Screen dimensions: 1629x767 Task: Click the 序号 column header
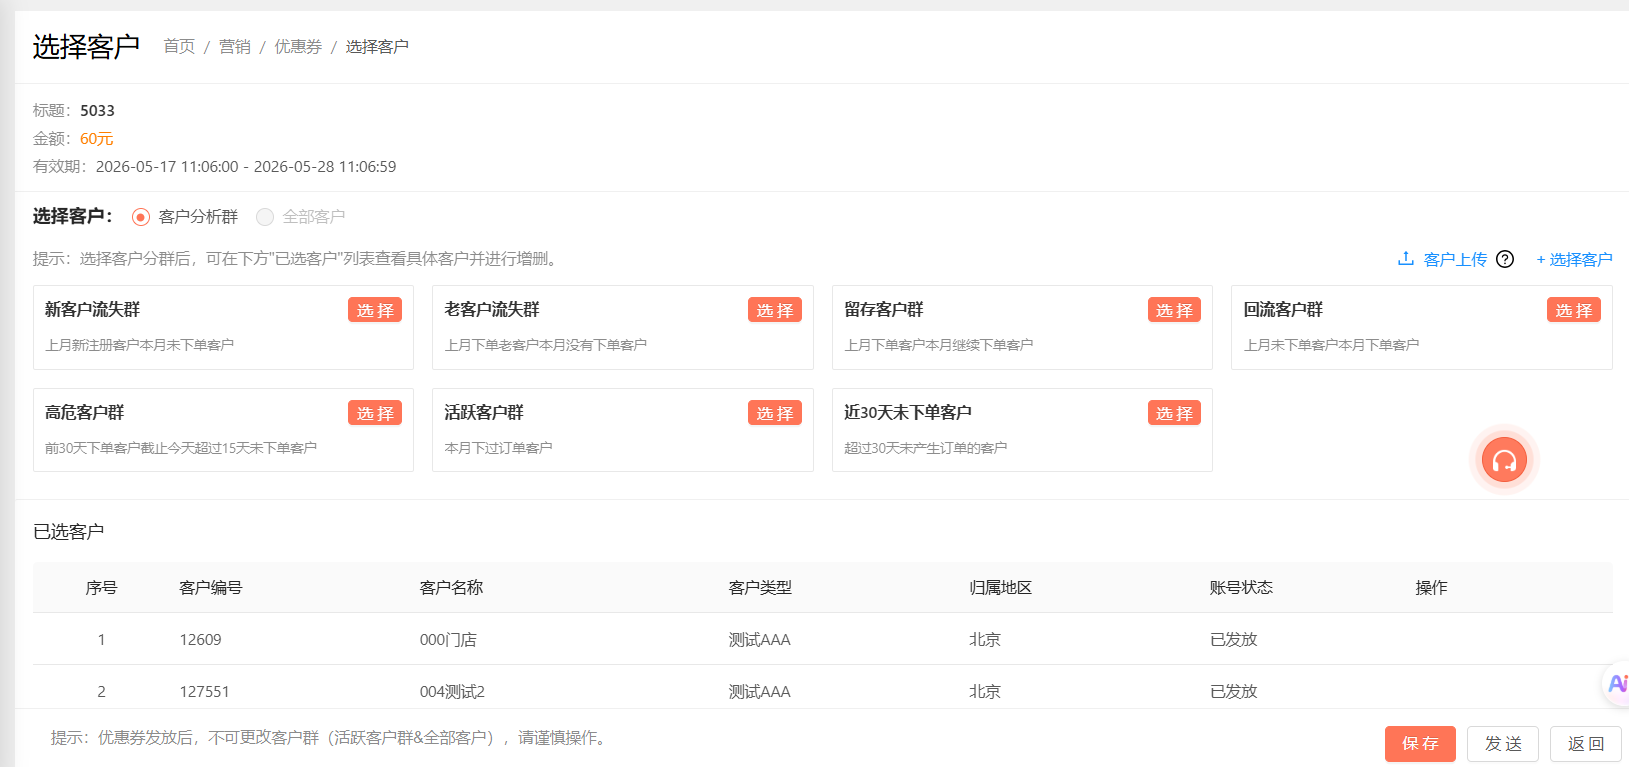pos(101,588)
